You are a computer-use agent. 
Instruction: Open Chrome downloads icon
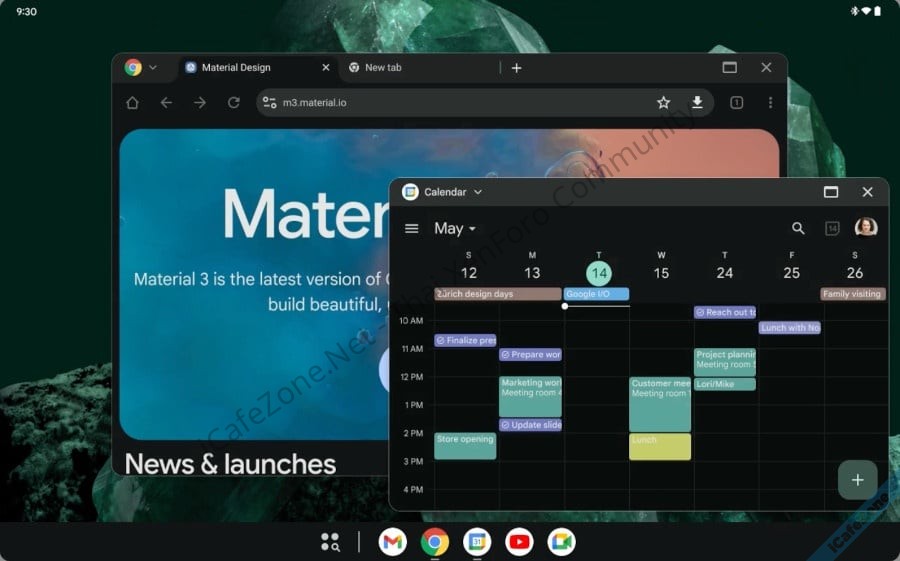(697, 102)
